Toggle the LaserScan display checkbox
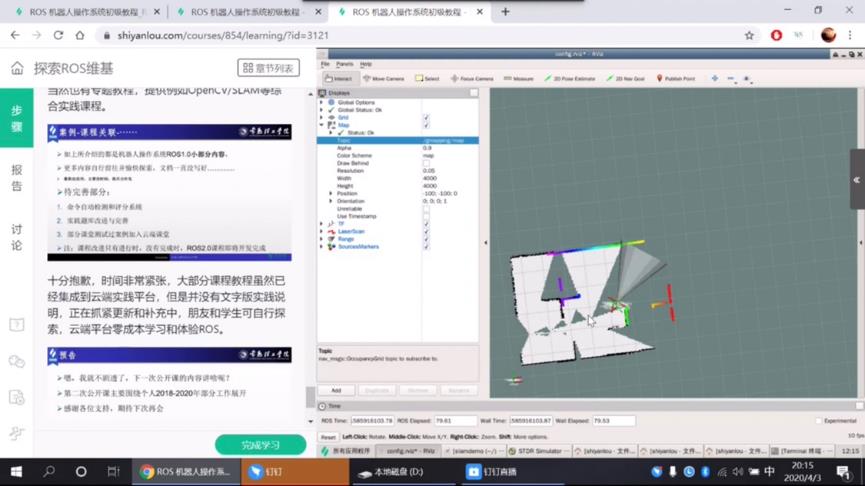865x486 pixels. [426, 231]
